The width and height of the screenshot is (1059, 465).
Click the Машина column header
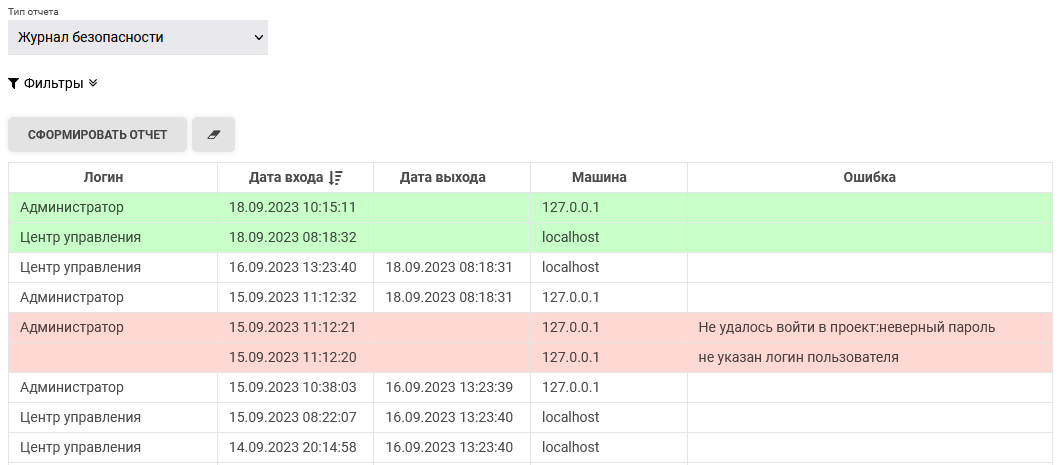click(599, 177)
